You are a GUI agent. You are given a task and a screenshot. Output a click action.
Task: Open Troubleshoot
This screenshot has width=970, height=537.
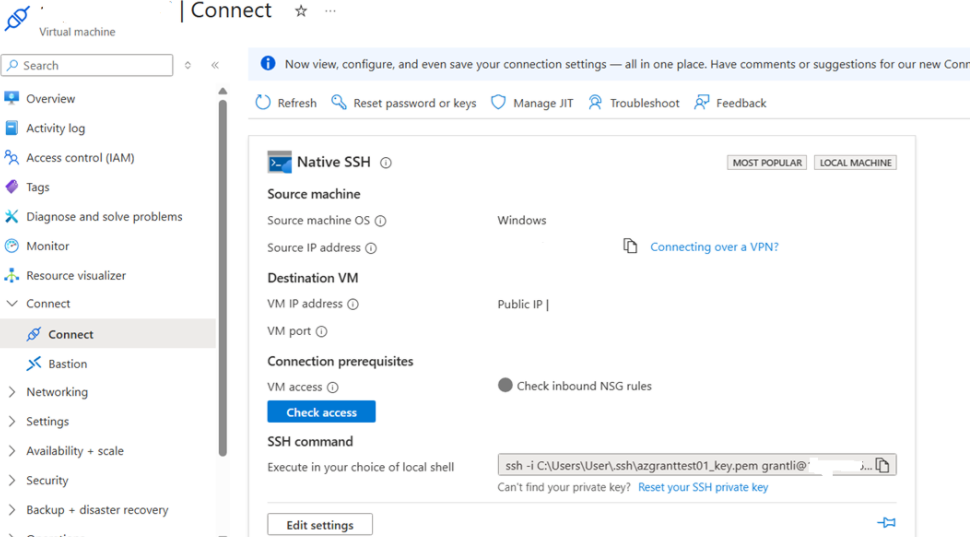pos(633,103)
